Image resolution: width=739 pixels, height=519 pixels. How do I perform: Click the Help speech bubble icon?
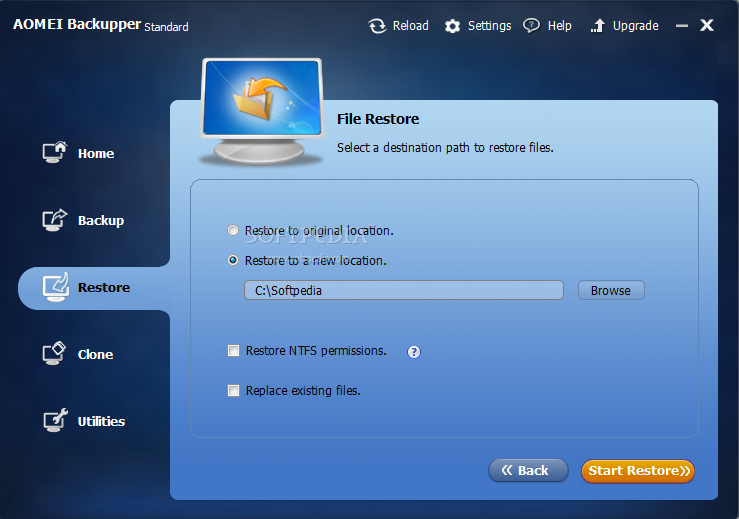[532, 25]
